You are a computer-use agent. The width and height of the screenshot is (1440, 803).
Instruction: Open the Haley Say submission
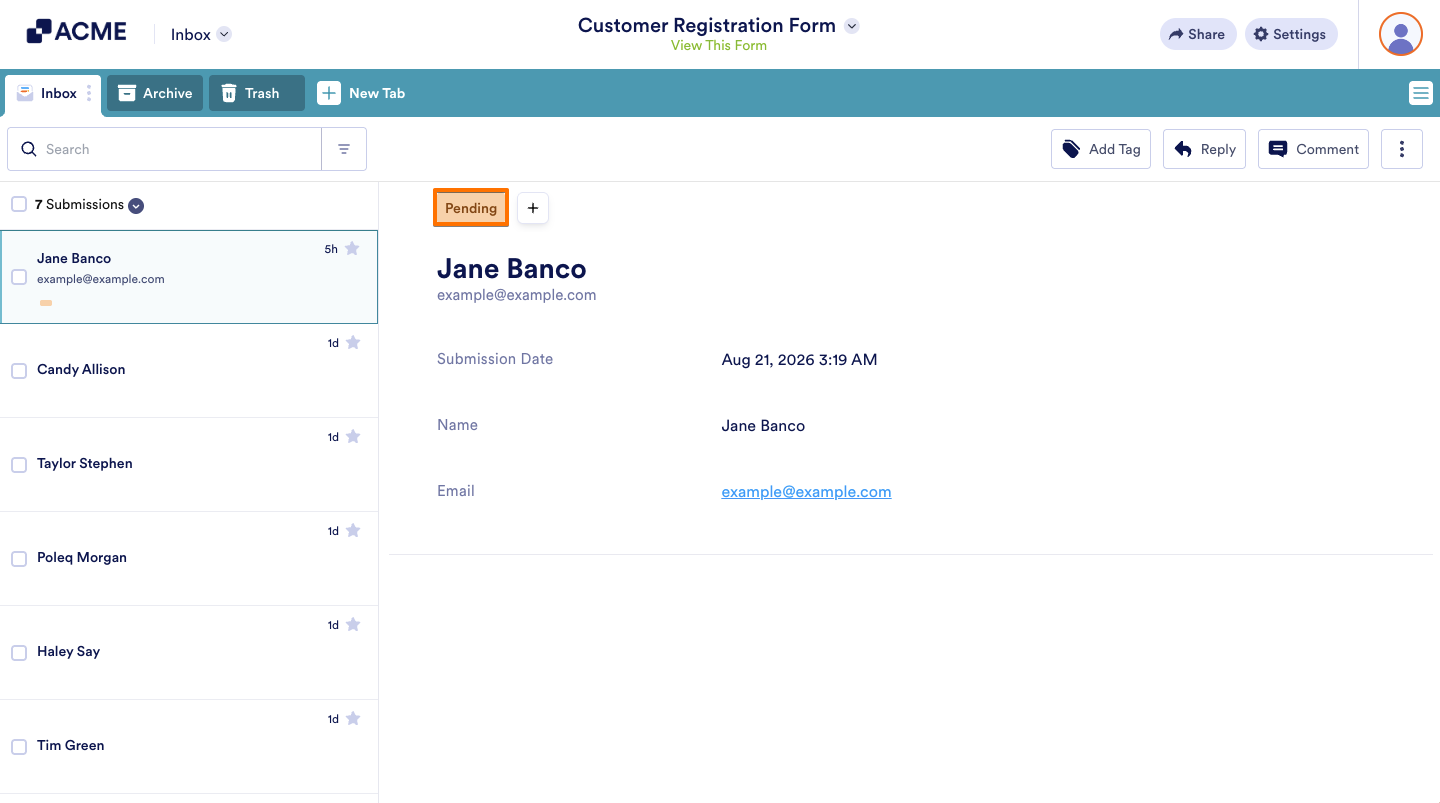point(189,653)
